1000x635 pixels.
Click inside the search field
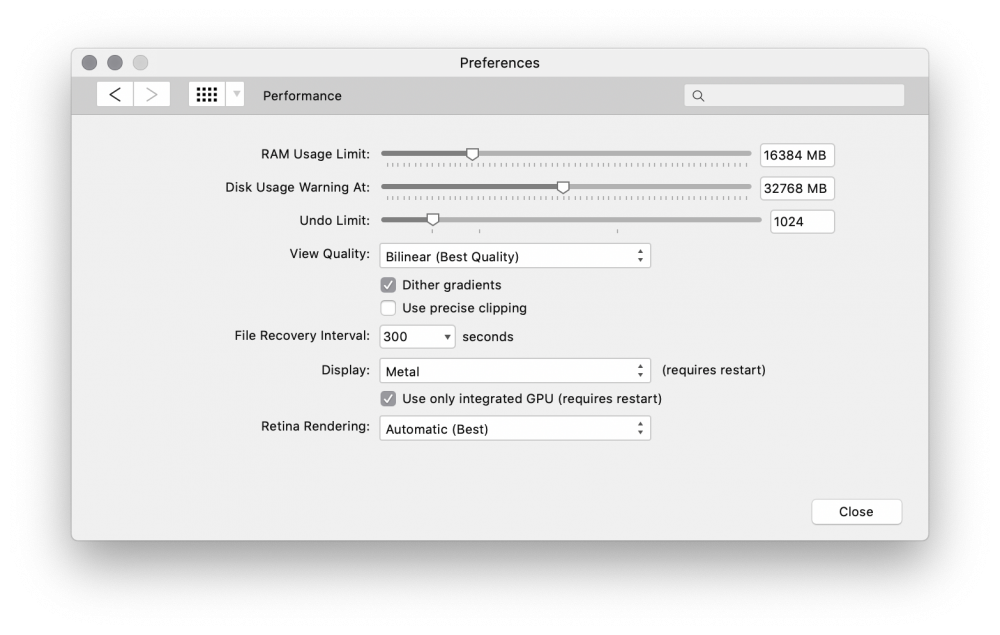point(790,94)
